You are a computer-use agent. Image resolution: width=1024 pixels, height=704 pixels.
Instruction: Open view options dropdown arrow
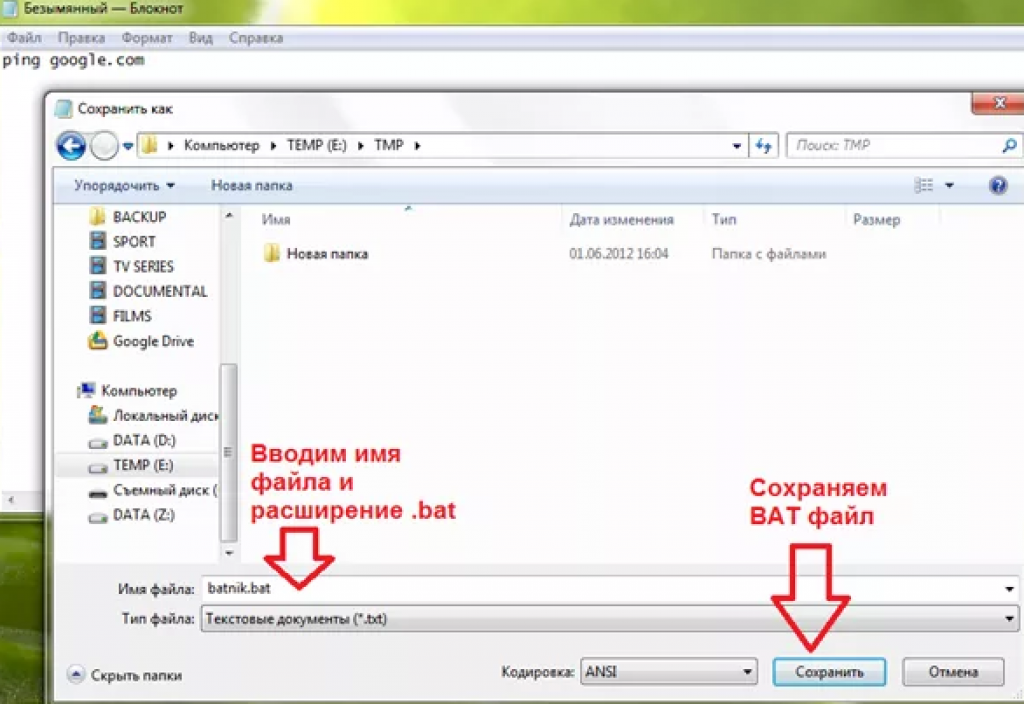950,185
